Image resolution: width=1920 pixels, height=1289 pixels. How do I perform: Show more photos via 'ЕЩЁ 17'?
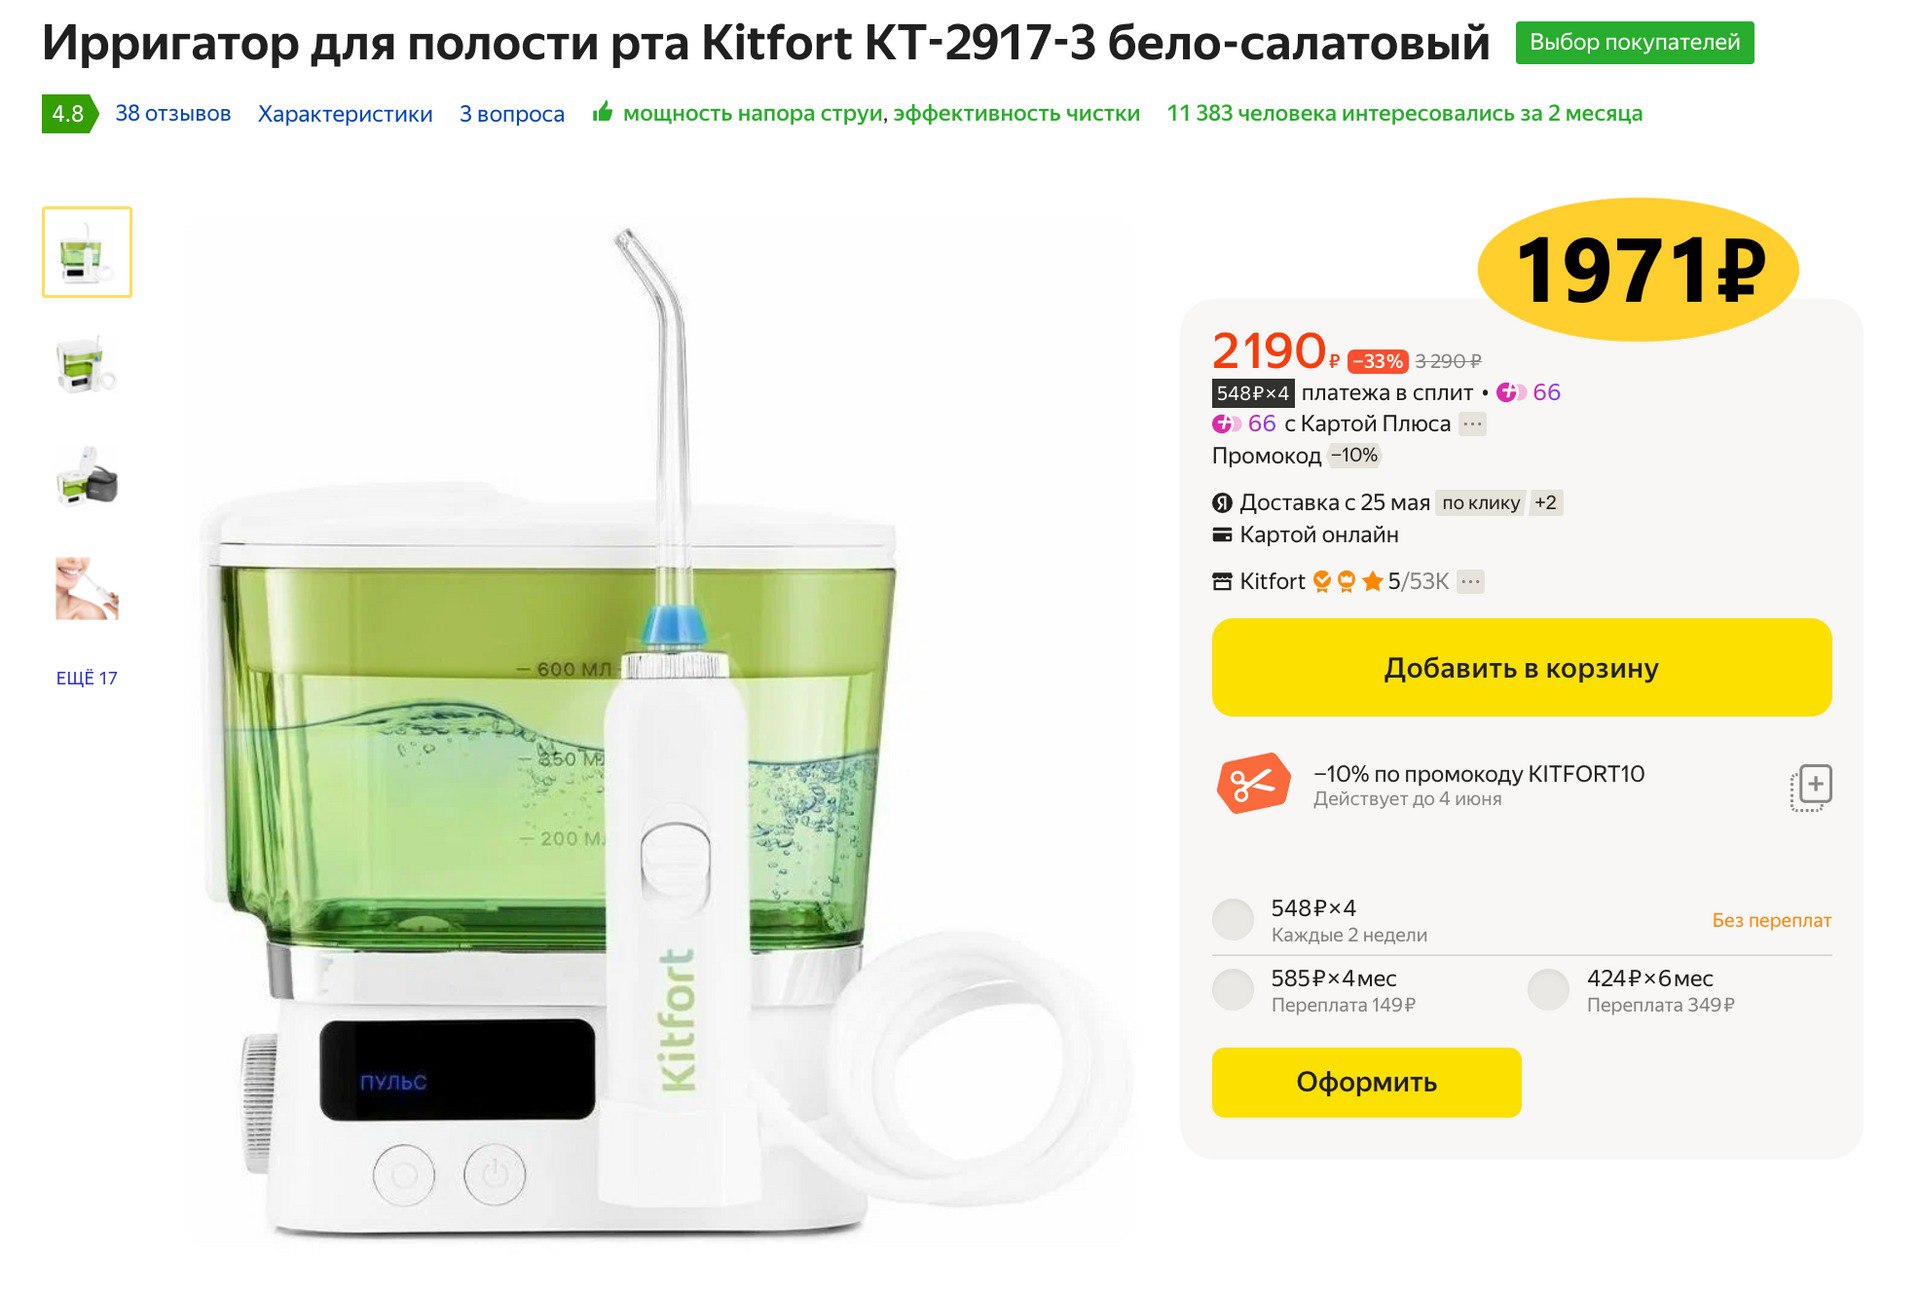87,678
